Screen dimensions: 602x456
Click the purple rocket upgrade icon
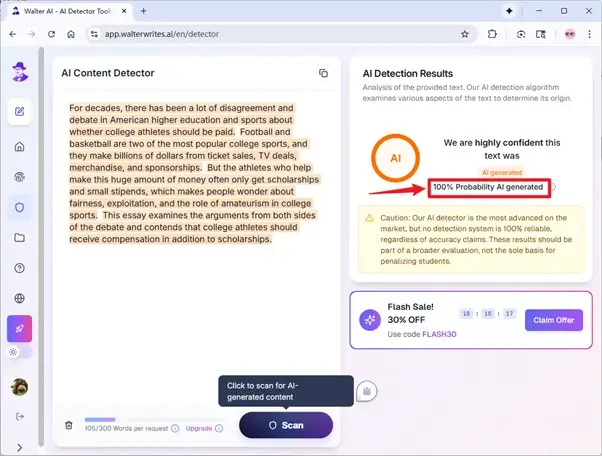20,328
